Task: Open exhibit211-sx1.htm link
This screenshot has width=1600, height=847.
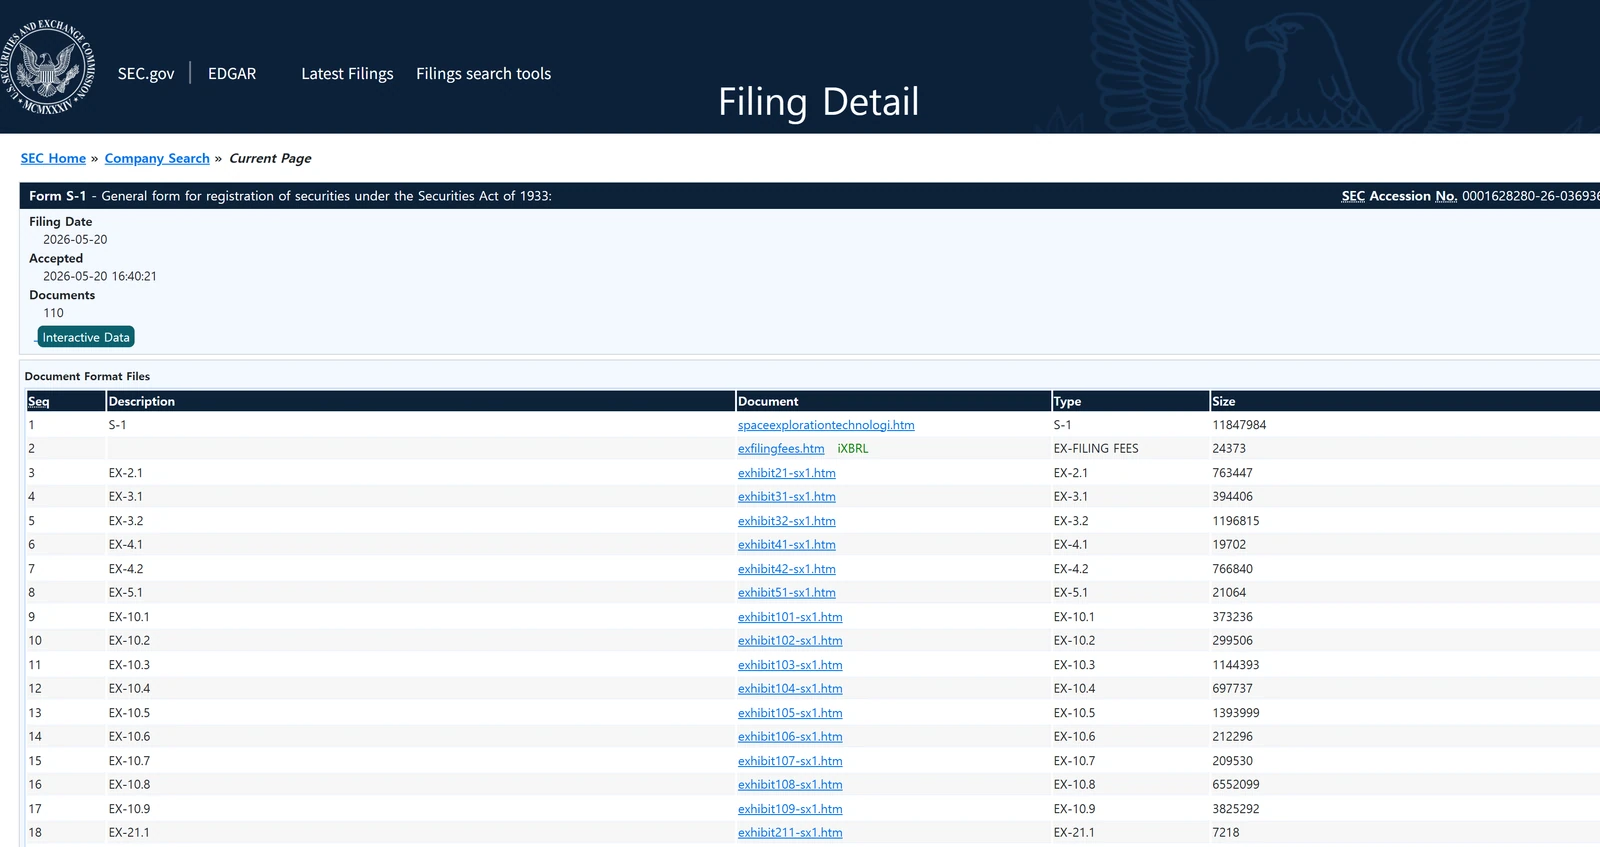Action: coord(790,833)
